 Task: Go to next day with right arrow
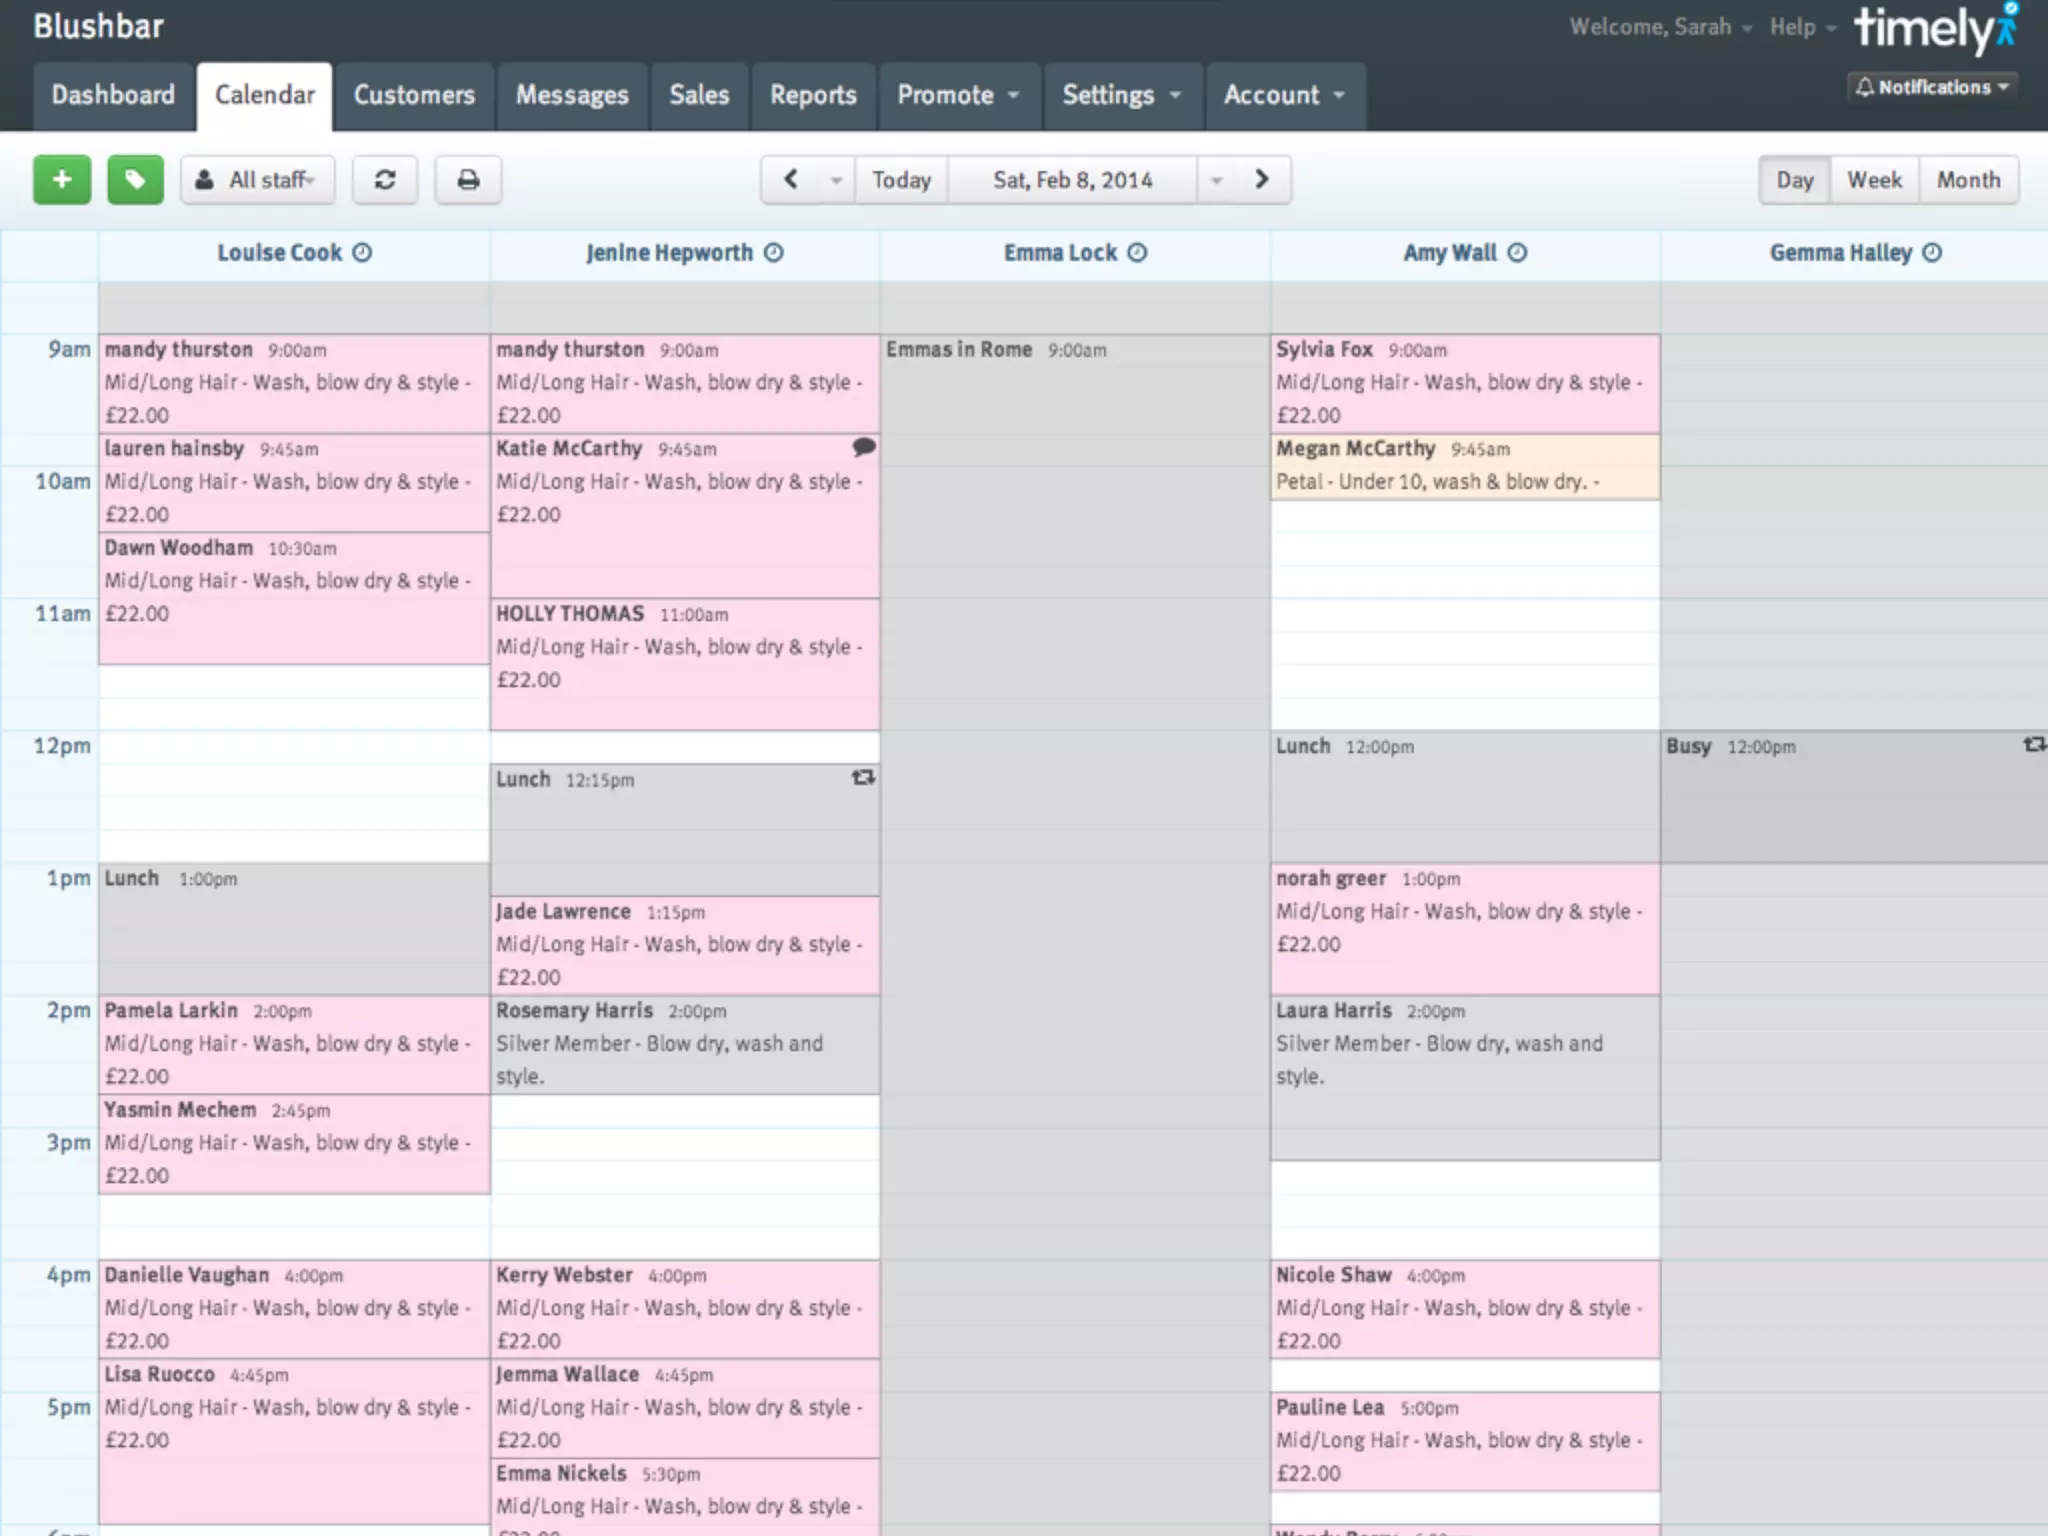(1262, 180)
